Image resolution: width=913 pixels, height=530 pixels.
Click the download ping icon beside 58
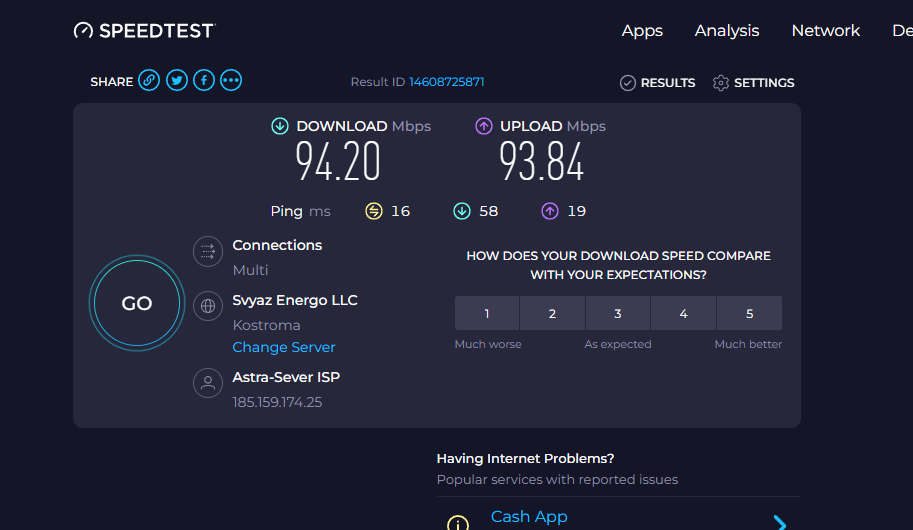click(x=462, y=211)
